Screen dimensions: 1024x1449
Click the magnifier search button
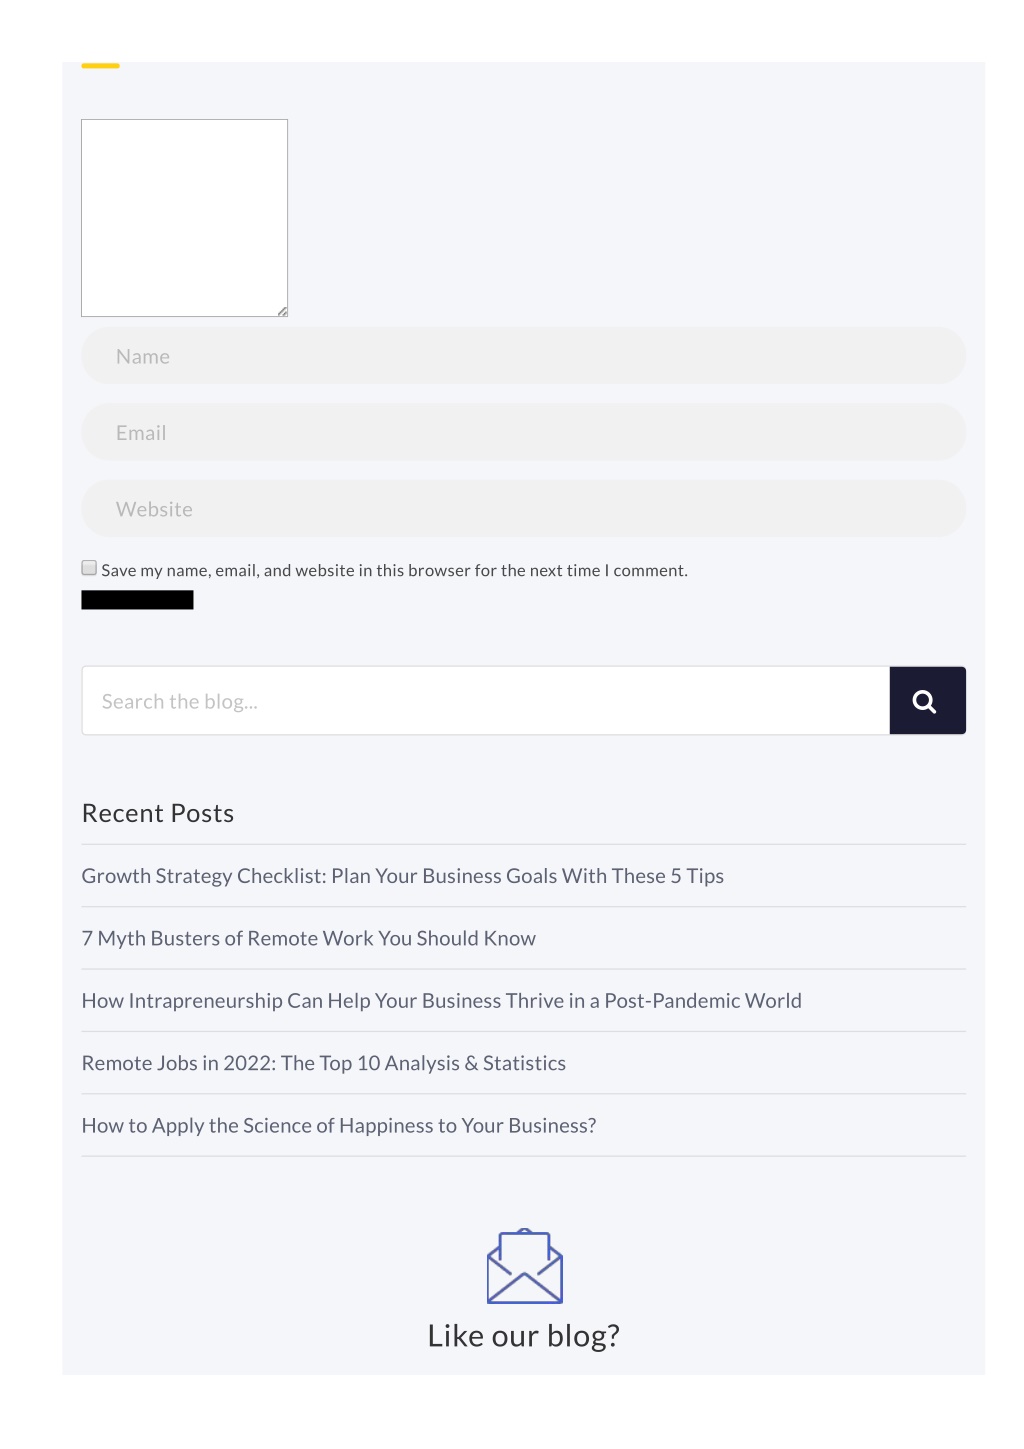pyautogui.click(x=927, y=701)
